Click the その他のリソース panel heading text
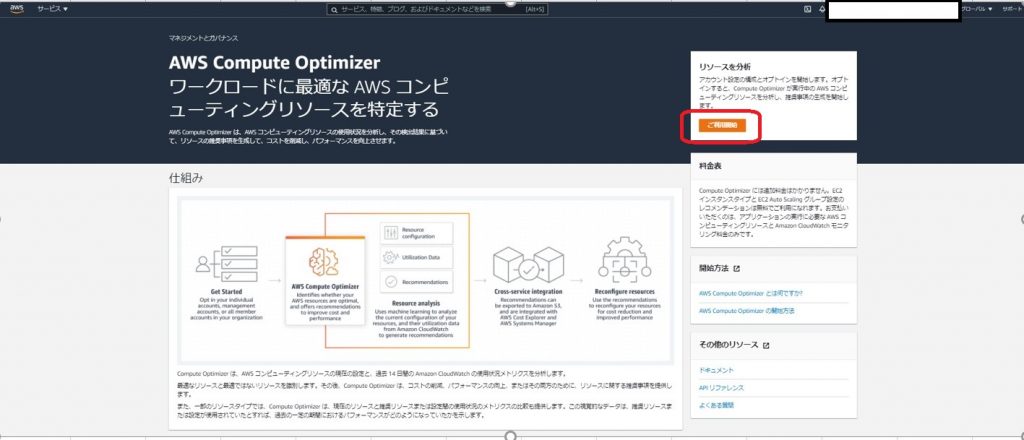Viewport: 1024px width, 440px height. (x=728, y=345)
